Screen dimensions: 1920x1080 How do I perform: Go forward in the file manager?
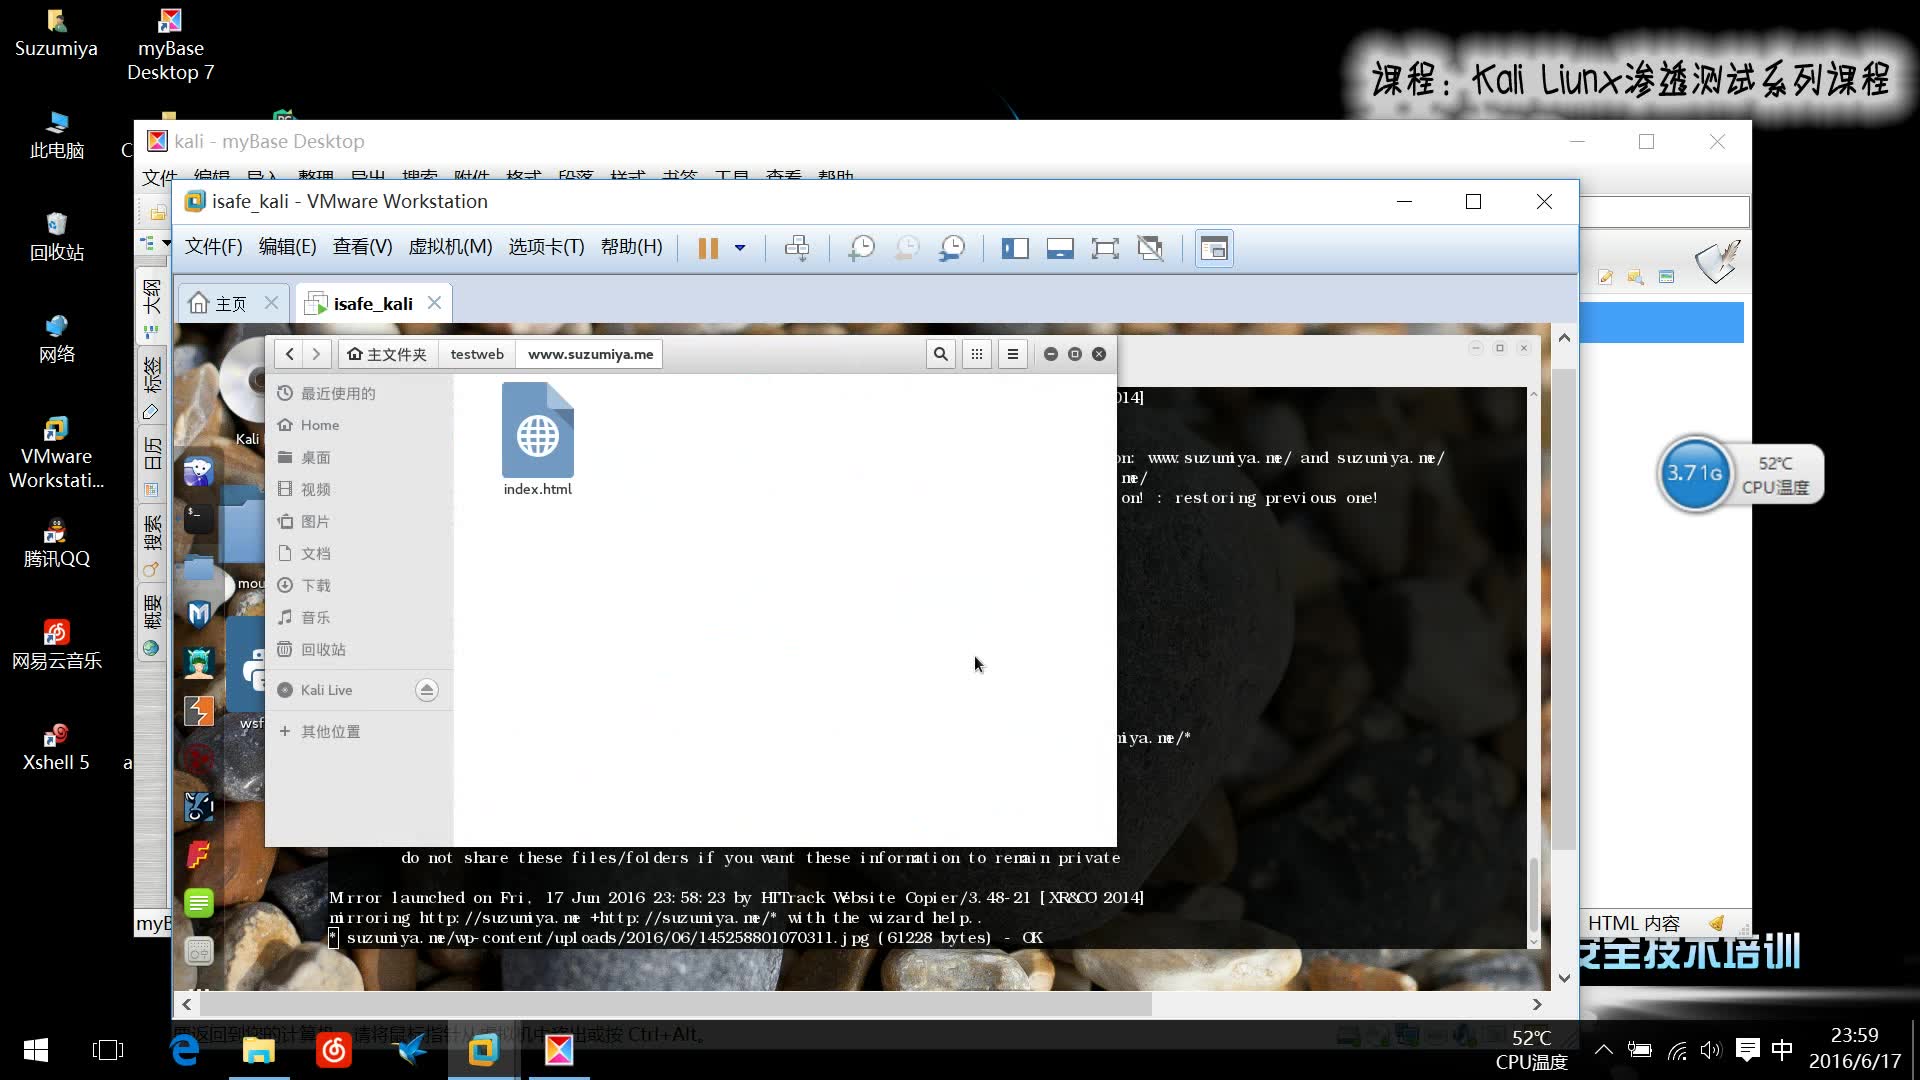(x=316, y=354)
